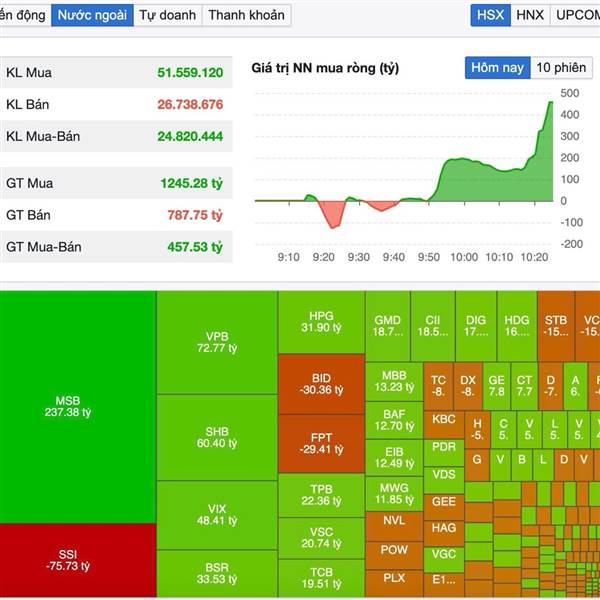Click the HPG 31.90 tỷ tile
Screen dimensions: 600x600
click(321, 322)
